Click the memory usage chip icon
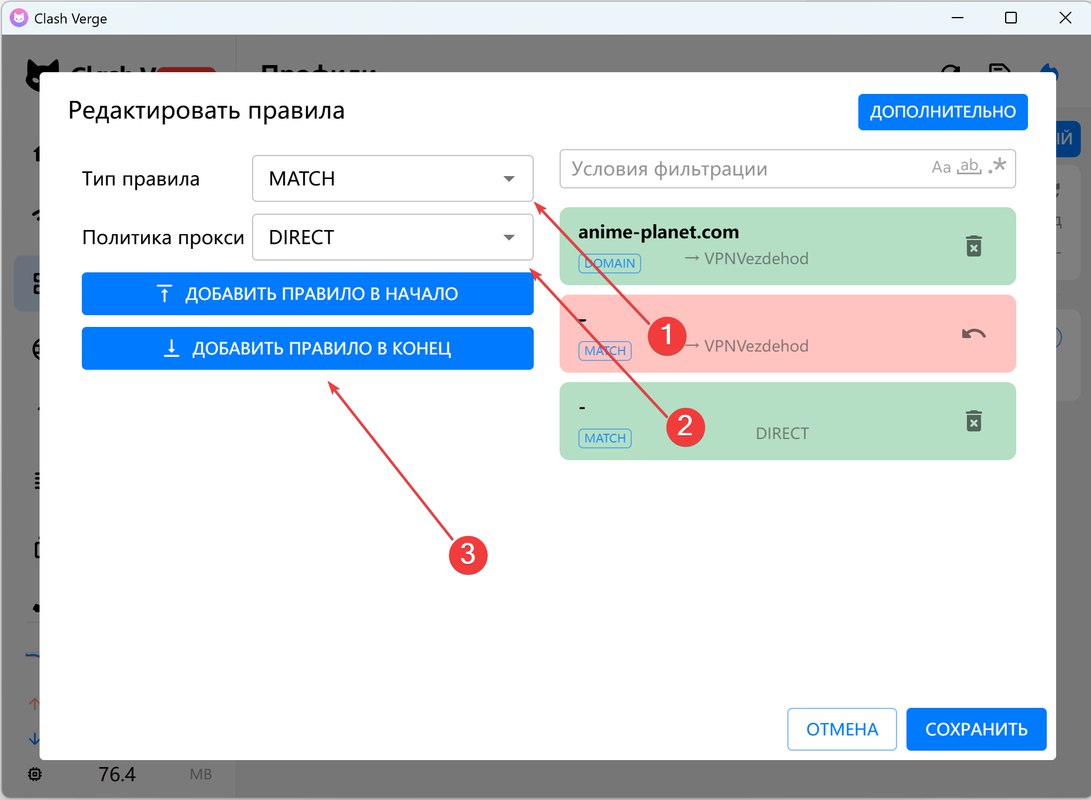 click(35, 774)
